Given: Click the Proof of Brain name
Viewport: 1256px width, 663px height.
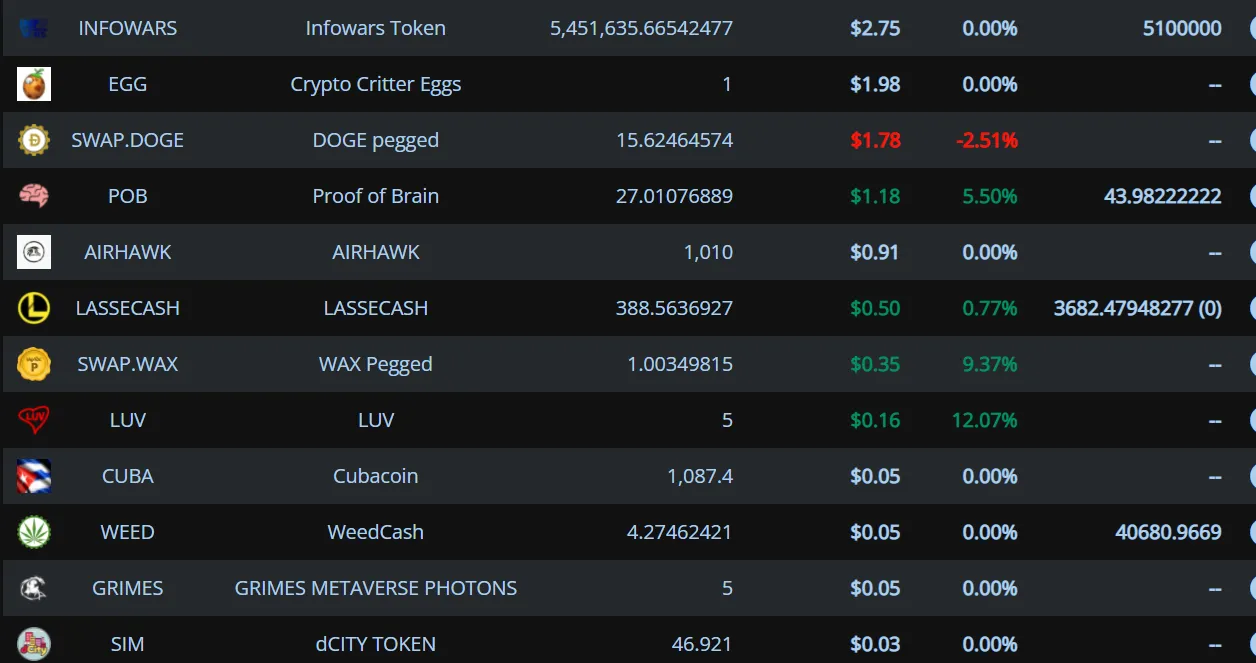Looking at the screenshot, I should tap(376, 196).
